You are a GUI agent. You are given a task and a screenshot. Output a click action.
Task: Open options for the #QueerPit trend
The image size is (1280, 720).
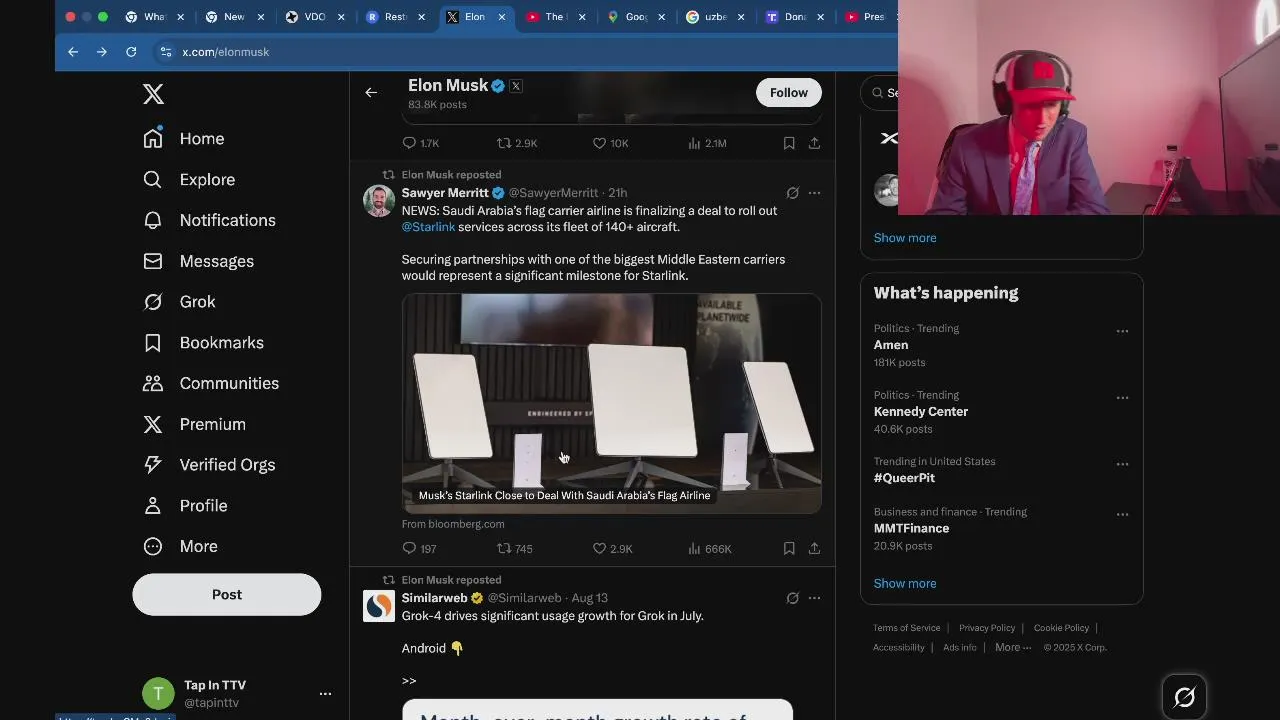point(1122,464)
